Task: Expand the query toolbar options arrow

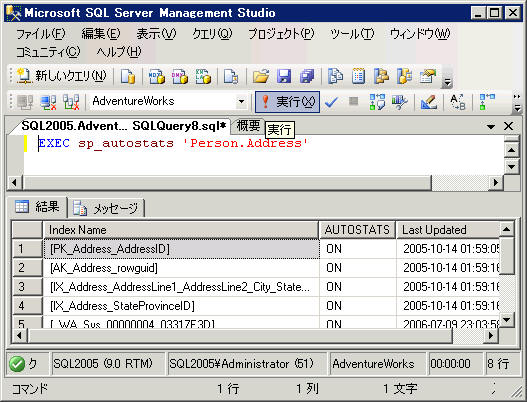Action: (x=517, y=108)
